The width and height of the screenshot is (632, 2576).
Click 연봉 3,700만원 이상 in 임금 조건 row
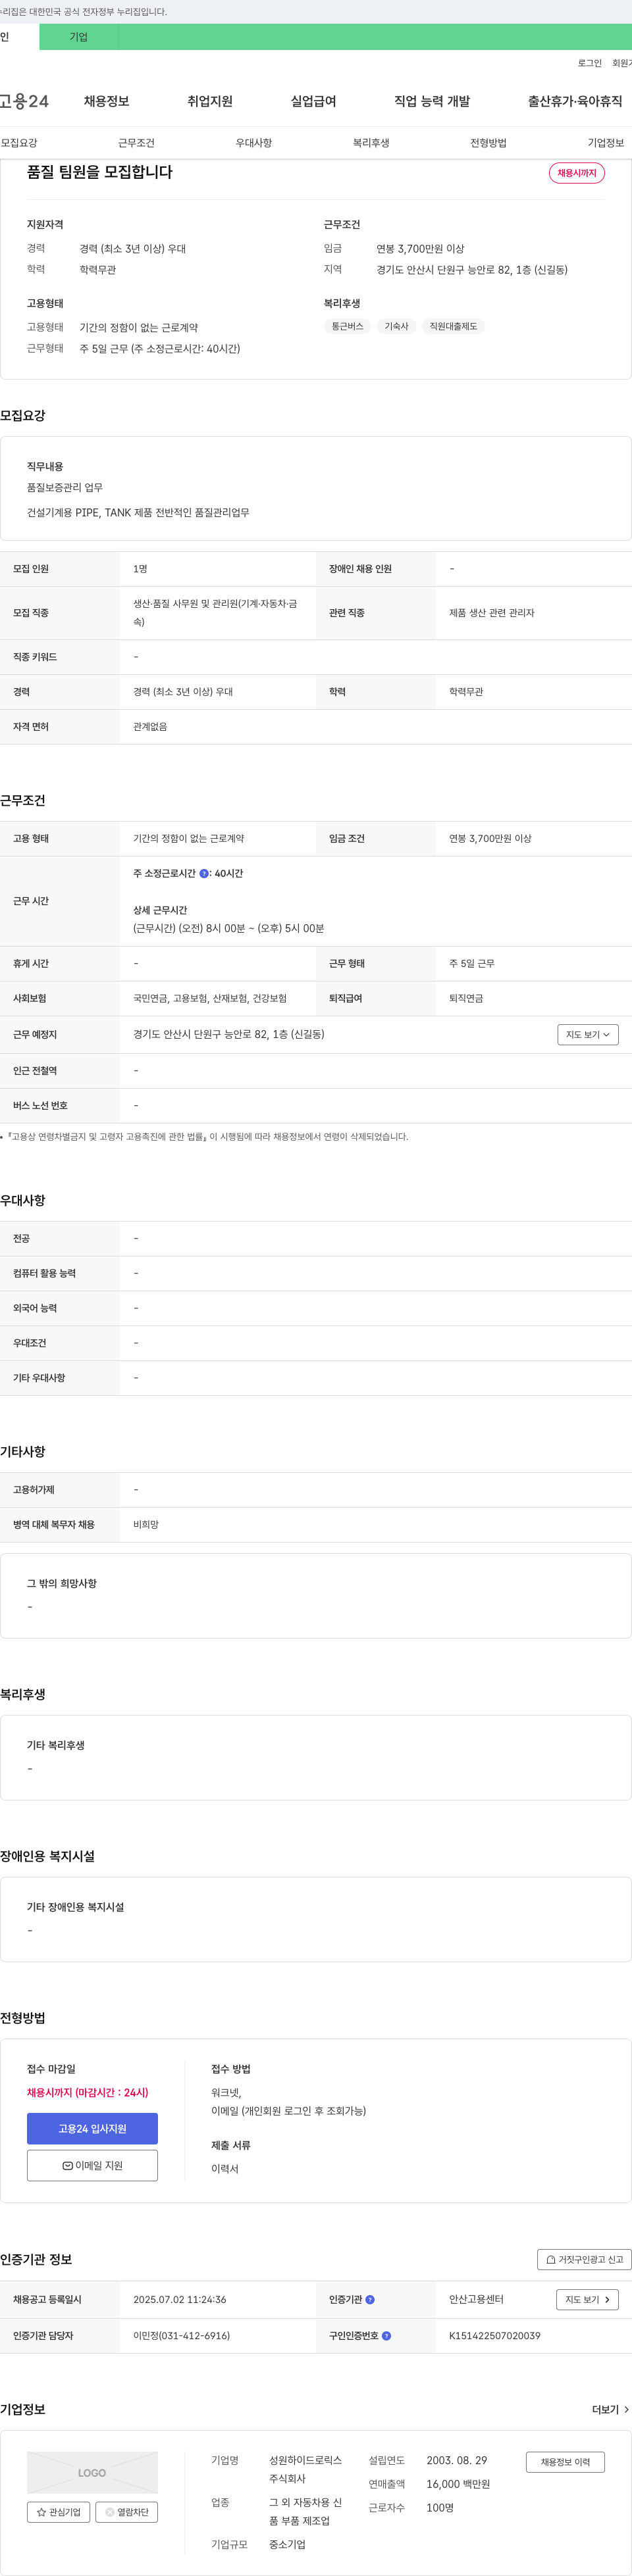tap(490, 839)
